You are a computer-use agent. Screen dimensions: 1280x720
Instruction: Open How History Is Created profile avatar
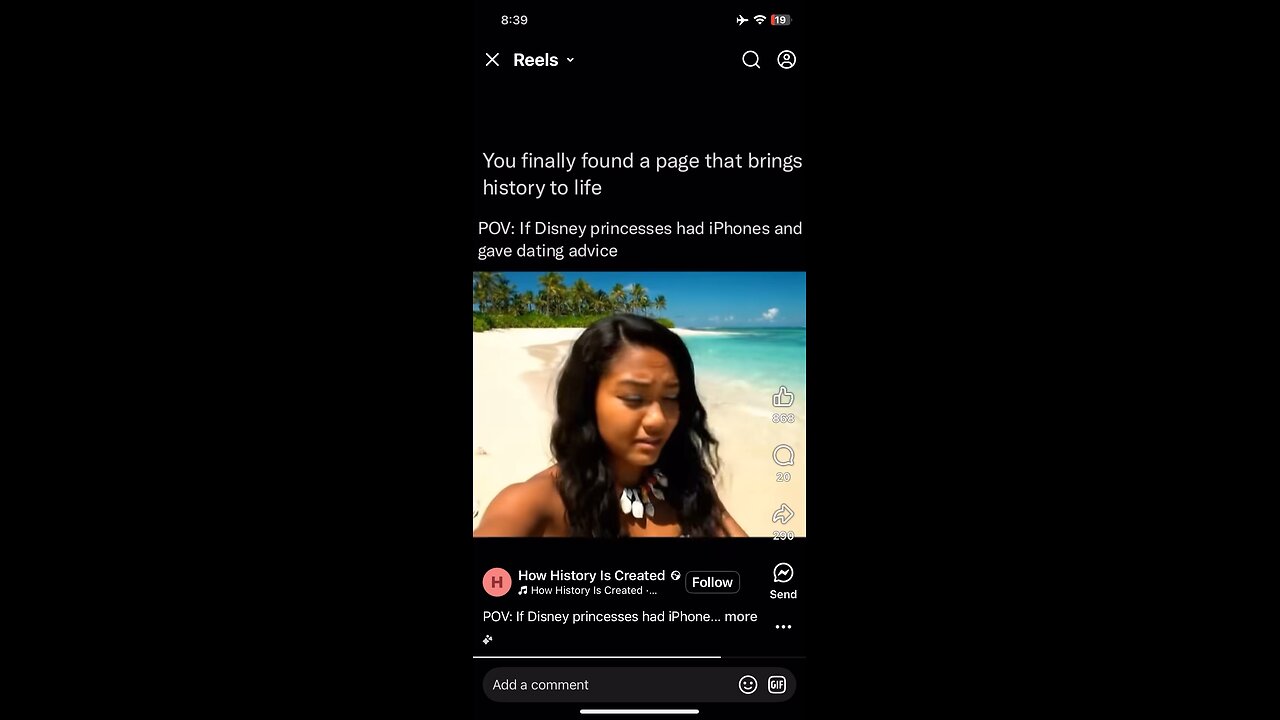pos(497,582)
